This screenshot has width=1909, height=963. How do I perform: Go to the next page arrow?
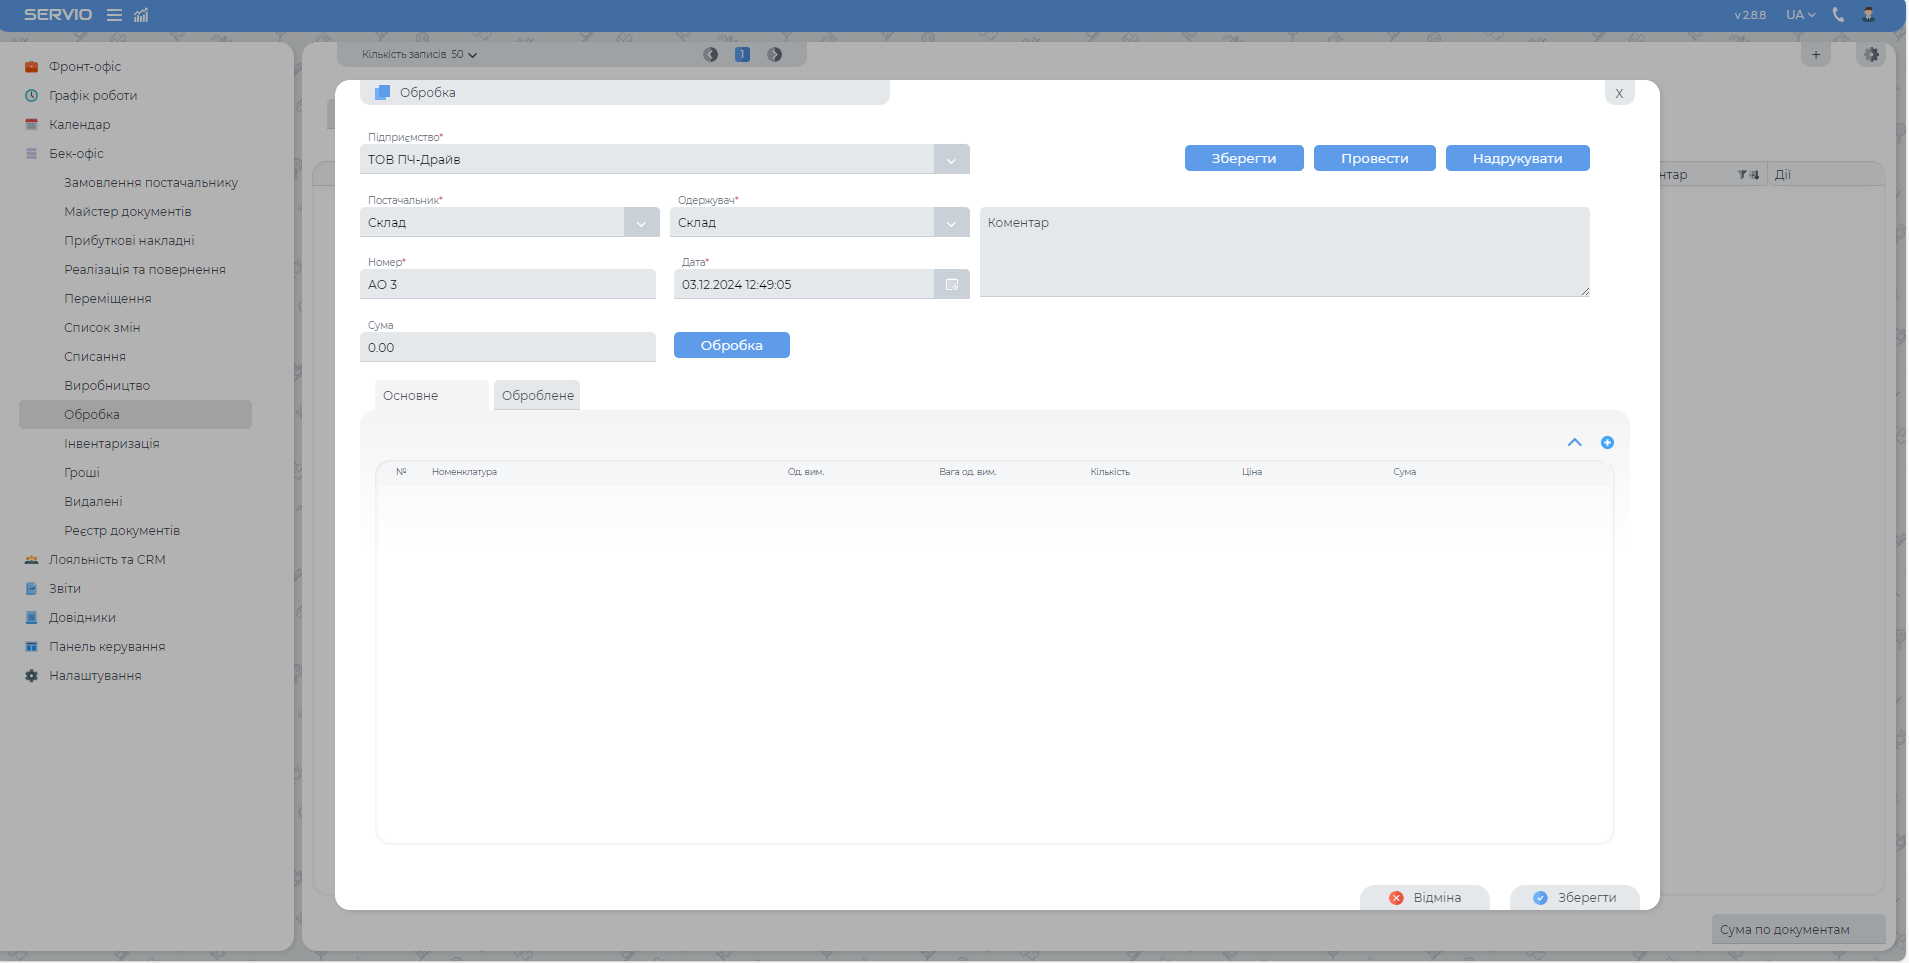pyautogui.click(x=775, y=55)
